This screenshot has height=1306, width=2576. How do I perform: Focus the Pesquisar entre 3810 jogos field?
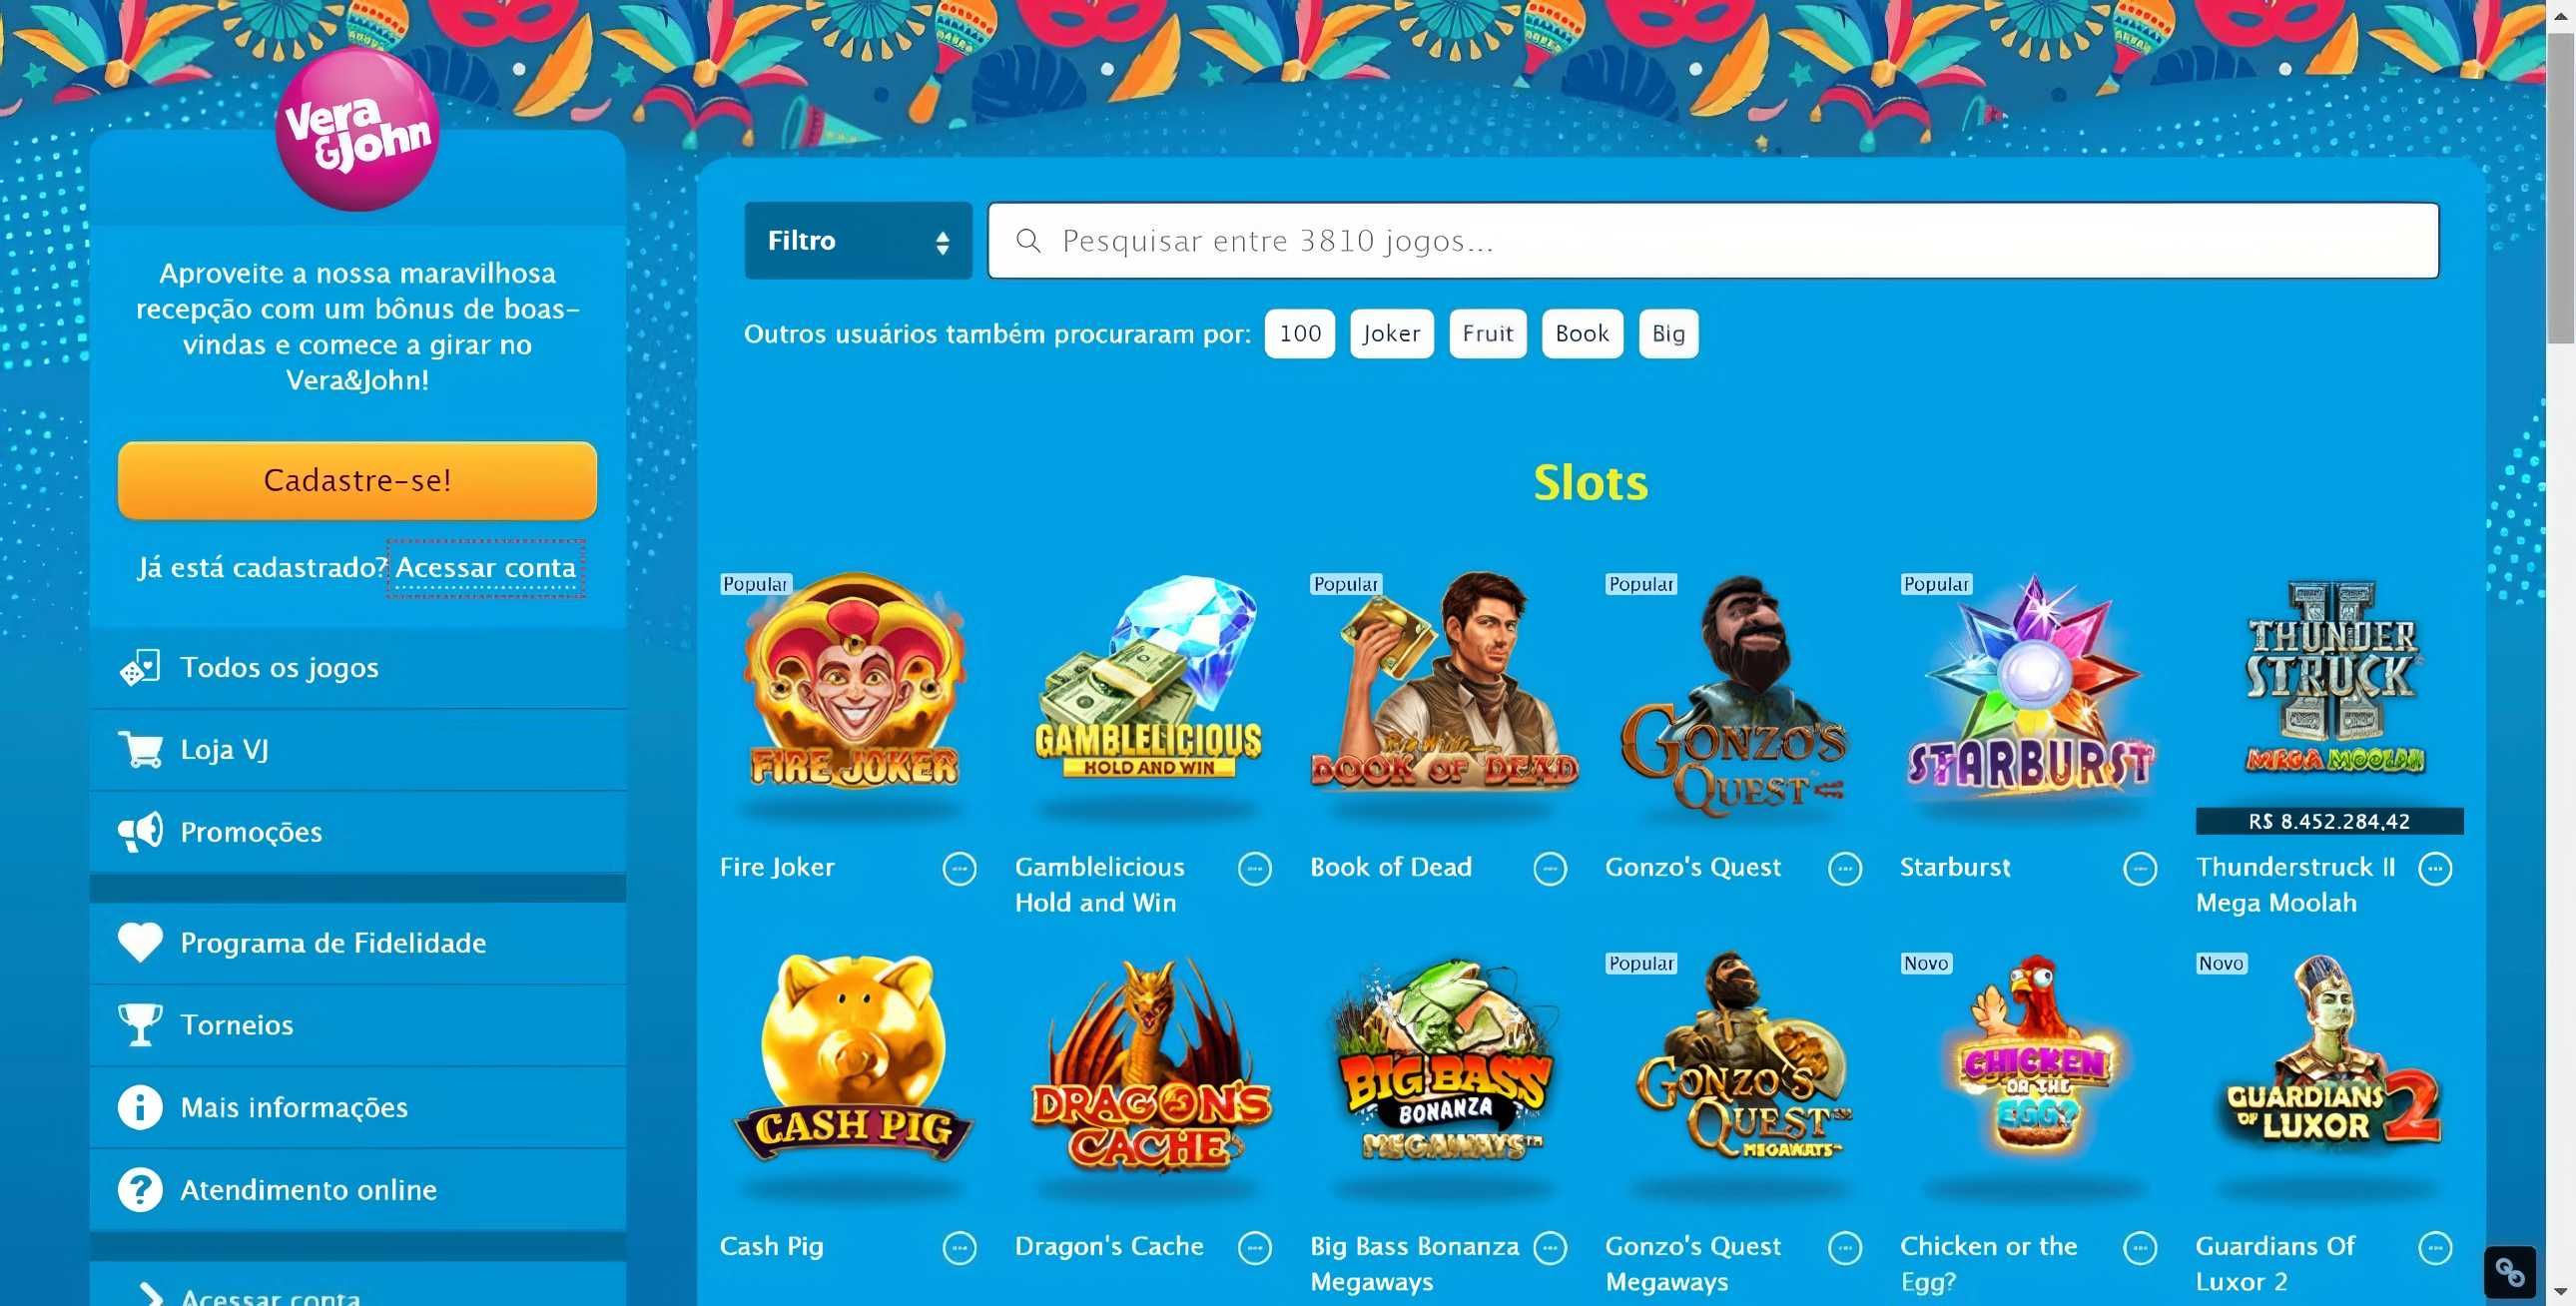pos(1713,240)
